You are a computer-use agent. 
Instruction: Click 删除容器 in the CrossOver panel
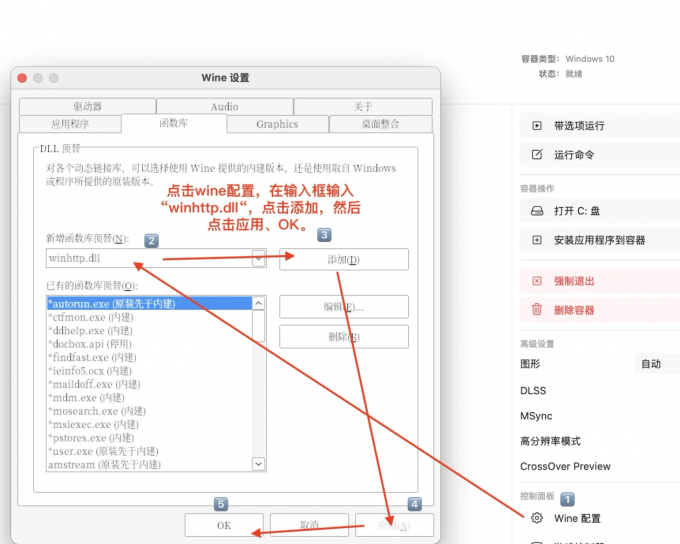point(600,310)
